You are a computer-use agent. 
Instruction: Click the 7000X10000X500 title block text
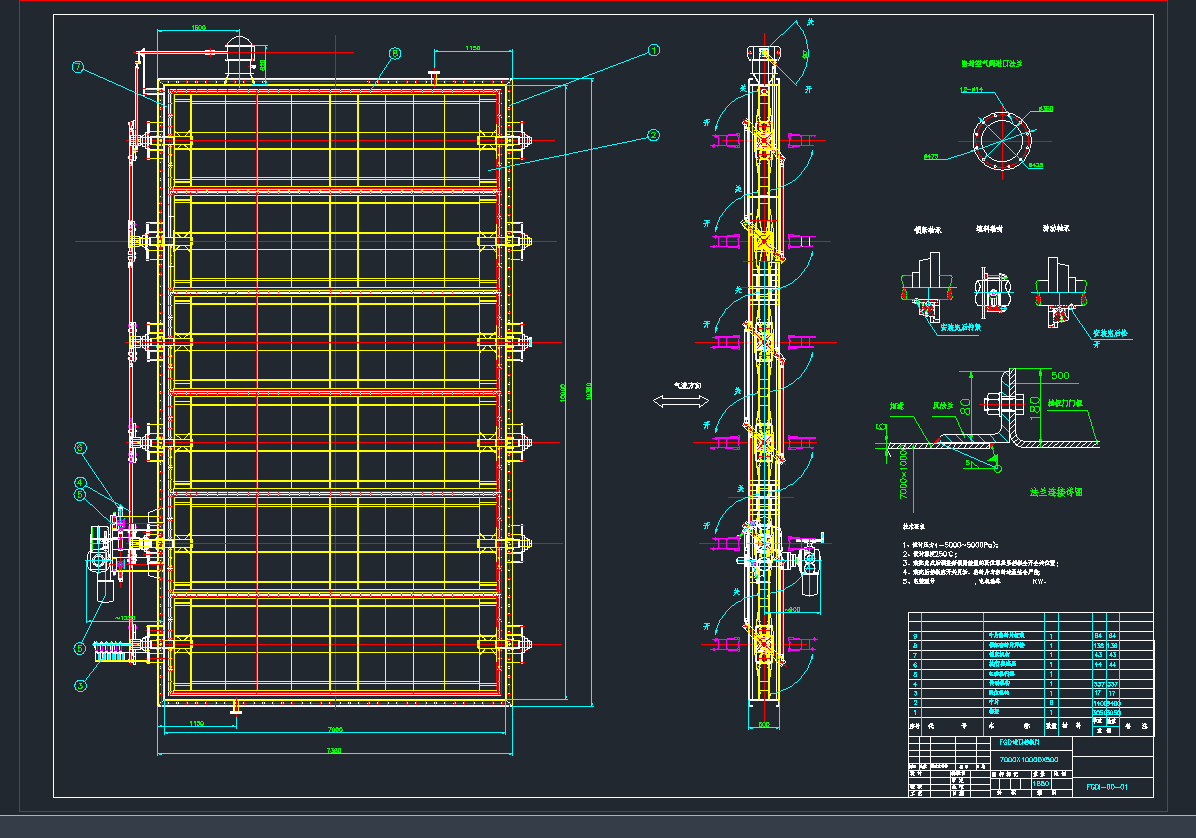(1026, 760)
